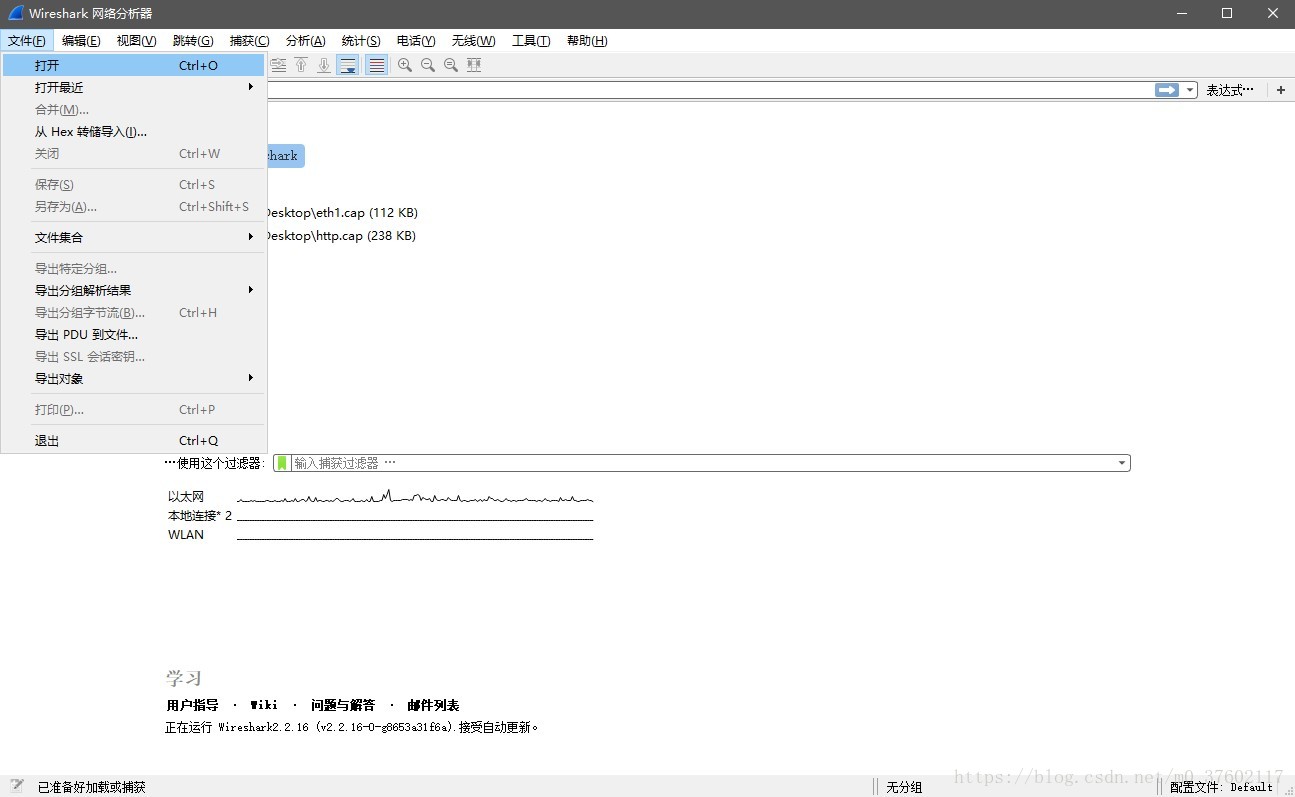Screen dimensions: 1295x797
Task: Click the resize columns toolbar icon
Action: click(474, 65)
